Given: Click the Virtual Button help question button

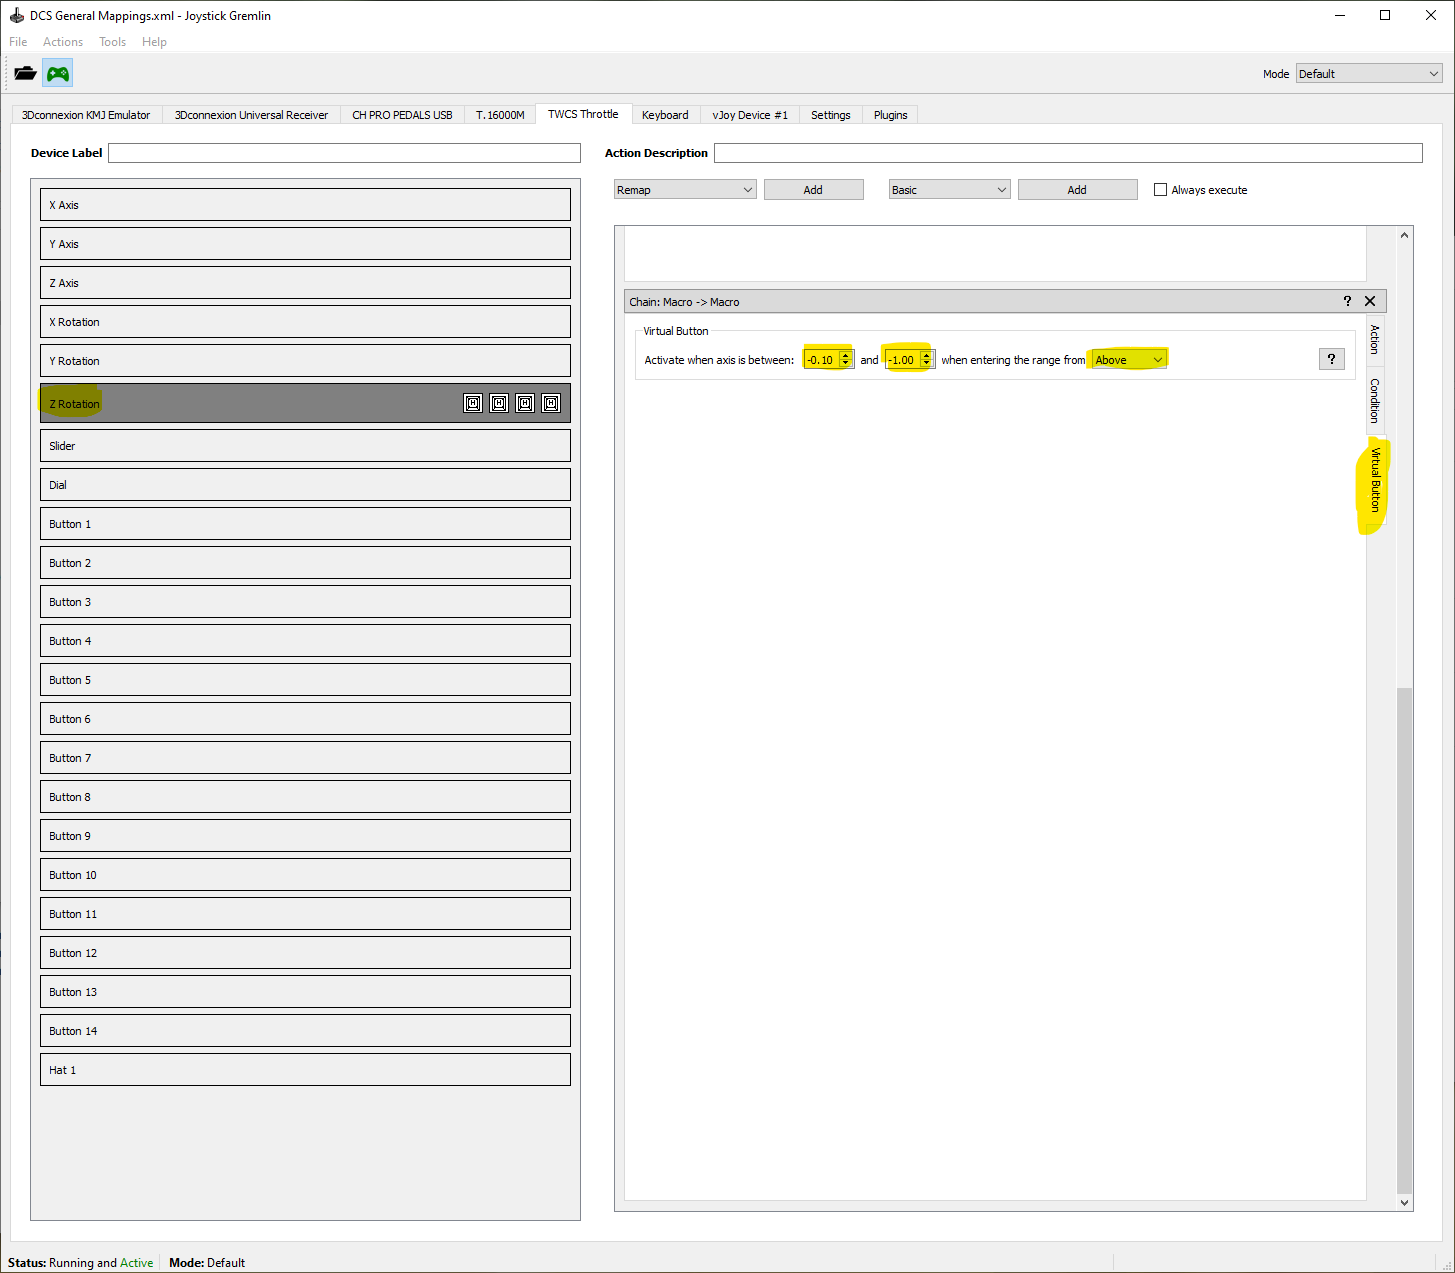Looking at the screenshot, I should 1332,359.
